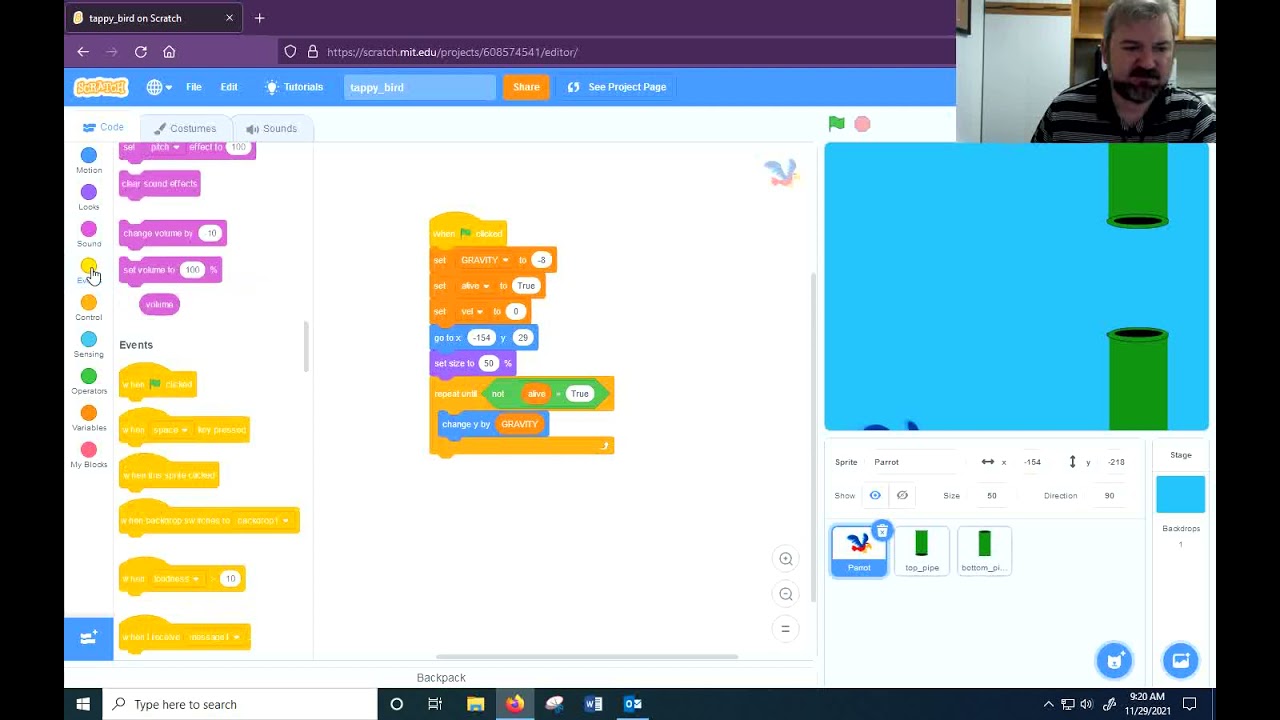1280x720 pixels.
Task: Select the bottom_pipe sprite thumbnail
Action: [x=985, y=551]
